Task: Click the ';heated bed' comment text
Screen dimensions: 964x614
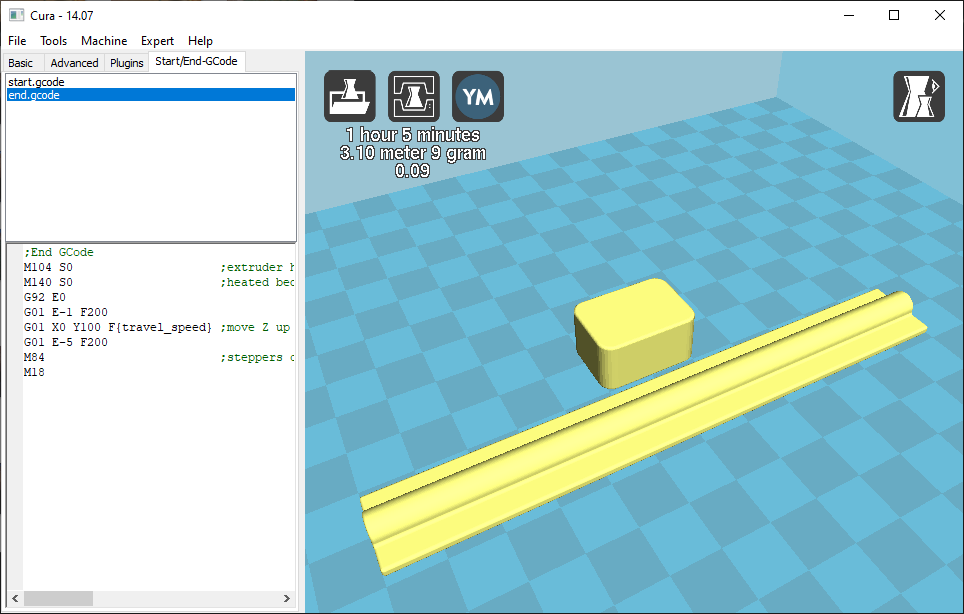Action: click(257, 282)
